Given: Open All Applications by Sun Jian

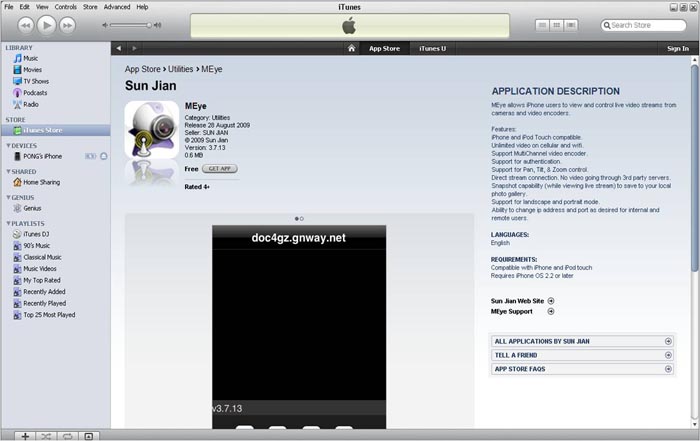Looking at the screenshot, I should [x=582, y=341].
